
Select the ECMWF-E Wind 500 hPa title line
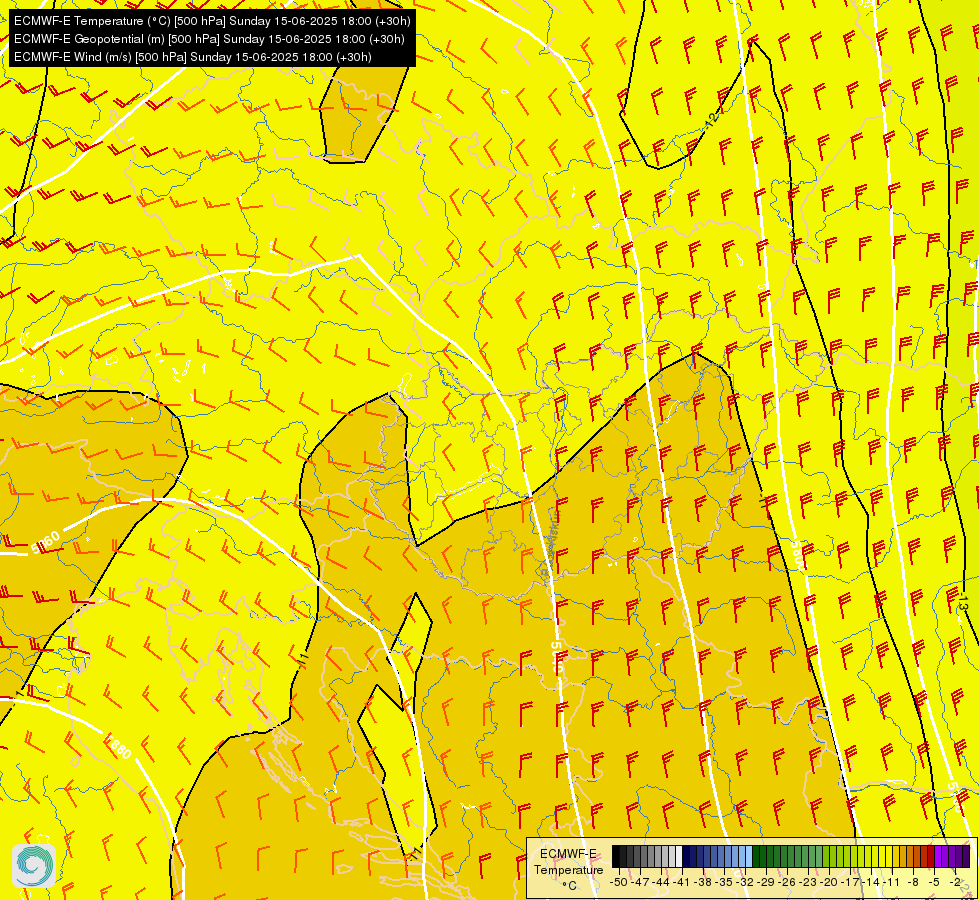193,57
